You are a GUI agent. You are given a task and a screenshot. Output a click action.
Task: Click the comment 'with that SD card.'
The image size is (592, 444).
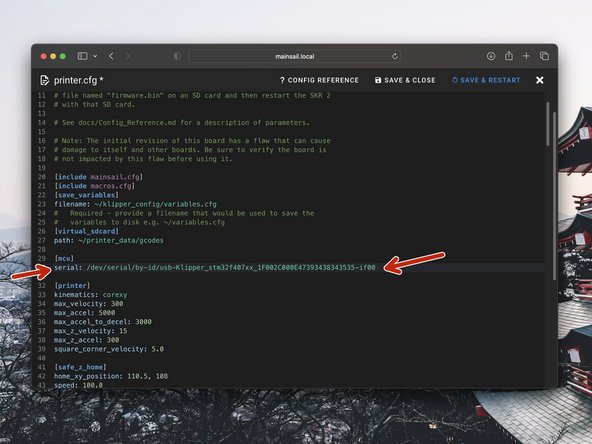(94, 104)
